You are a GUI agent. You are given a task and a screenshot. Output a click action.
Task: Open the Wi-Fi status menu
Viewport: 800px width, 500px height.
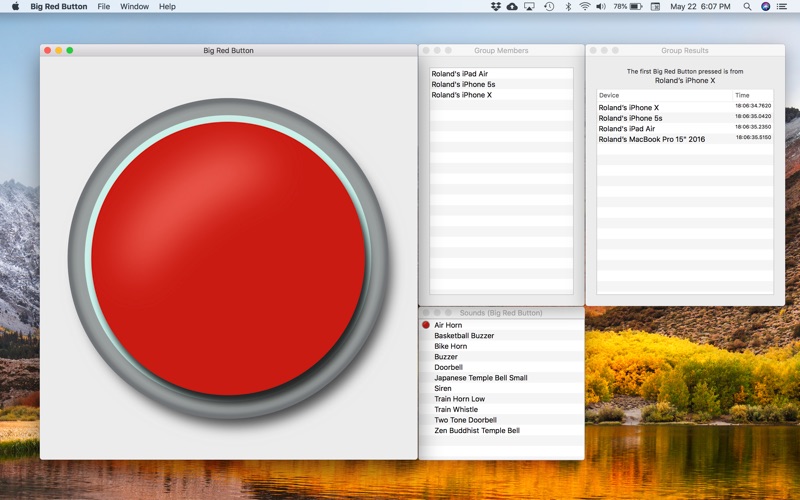[585, 7]
